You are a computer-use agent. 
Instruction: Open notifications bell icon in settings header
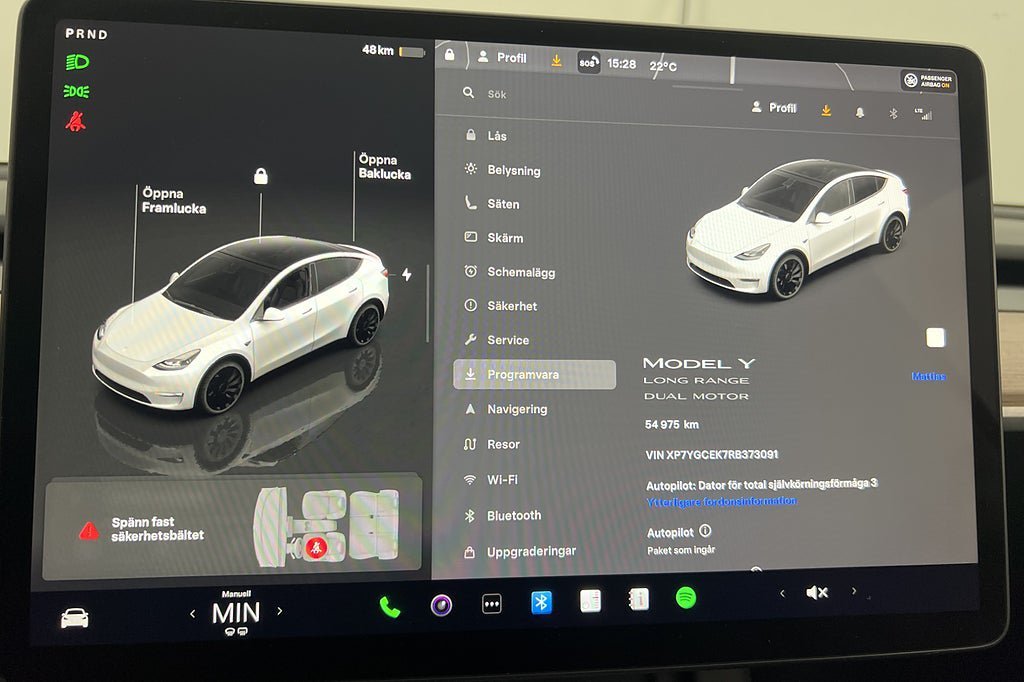pos(860,112)
